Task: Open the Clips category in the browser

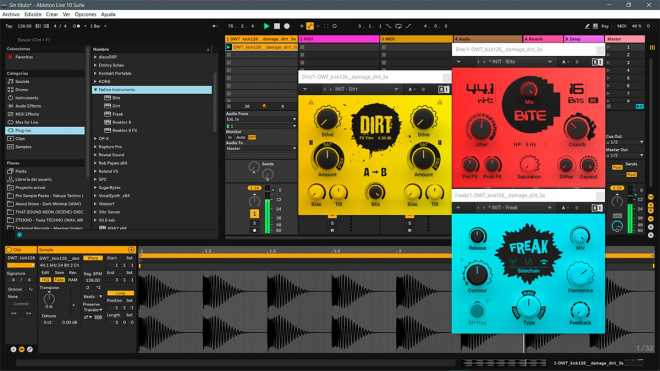Action: pyautogui.click(x=20, y=139)
